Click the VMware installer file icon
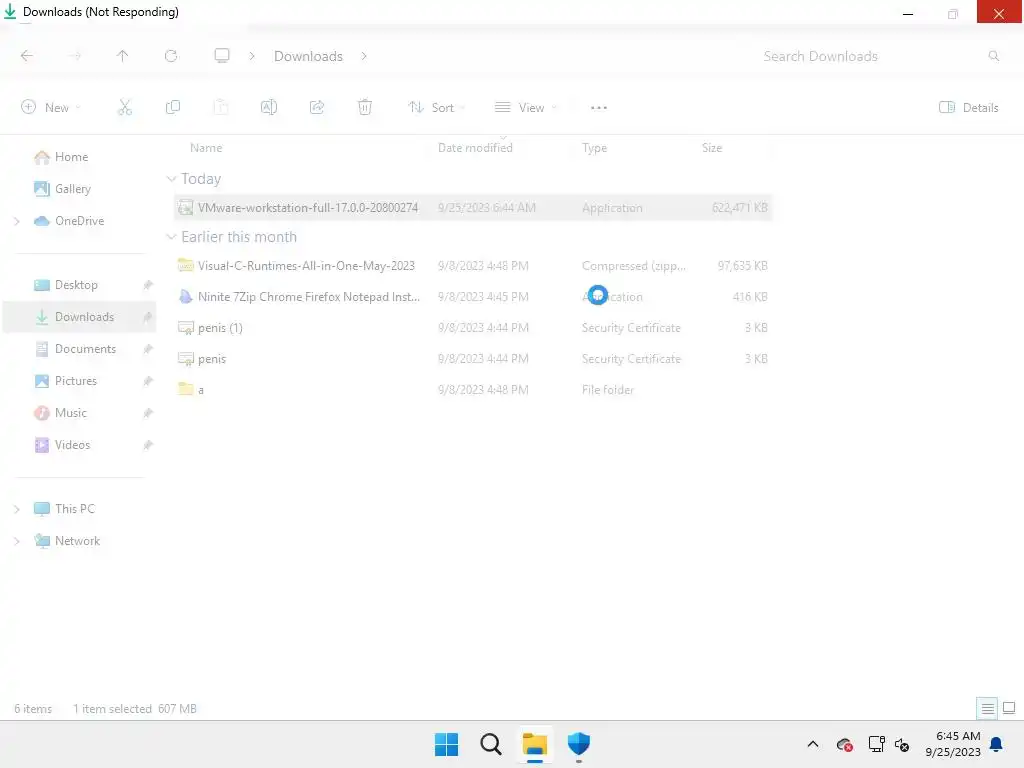Image resolution: width=1024 pixels, height=768 pixels. coord(185,208)
